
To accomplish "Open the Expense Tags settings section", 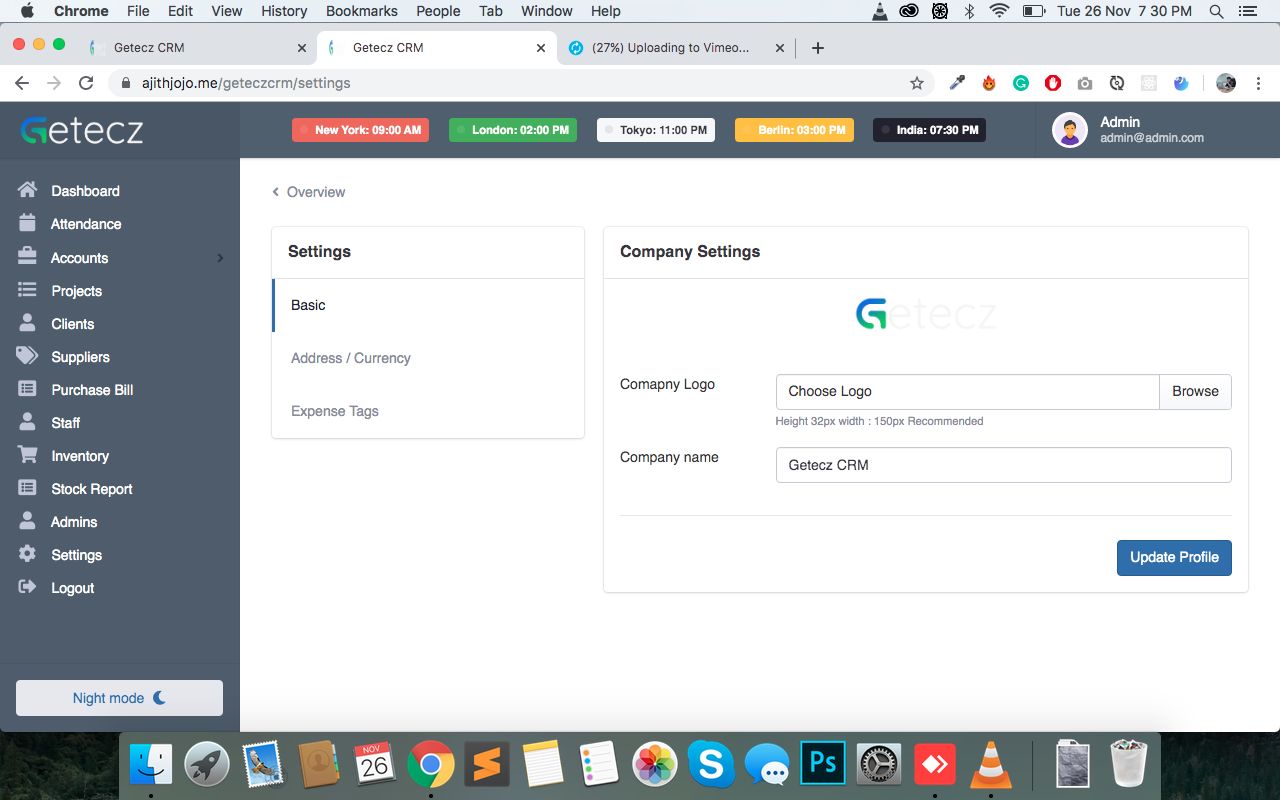I will point(428,411).
